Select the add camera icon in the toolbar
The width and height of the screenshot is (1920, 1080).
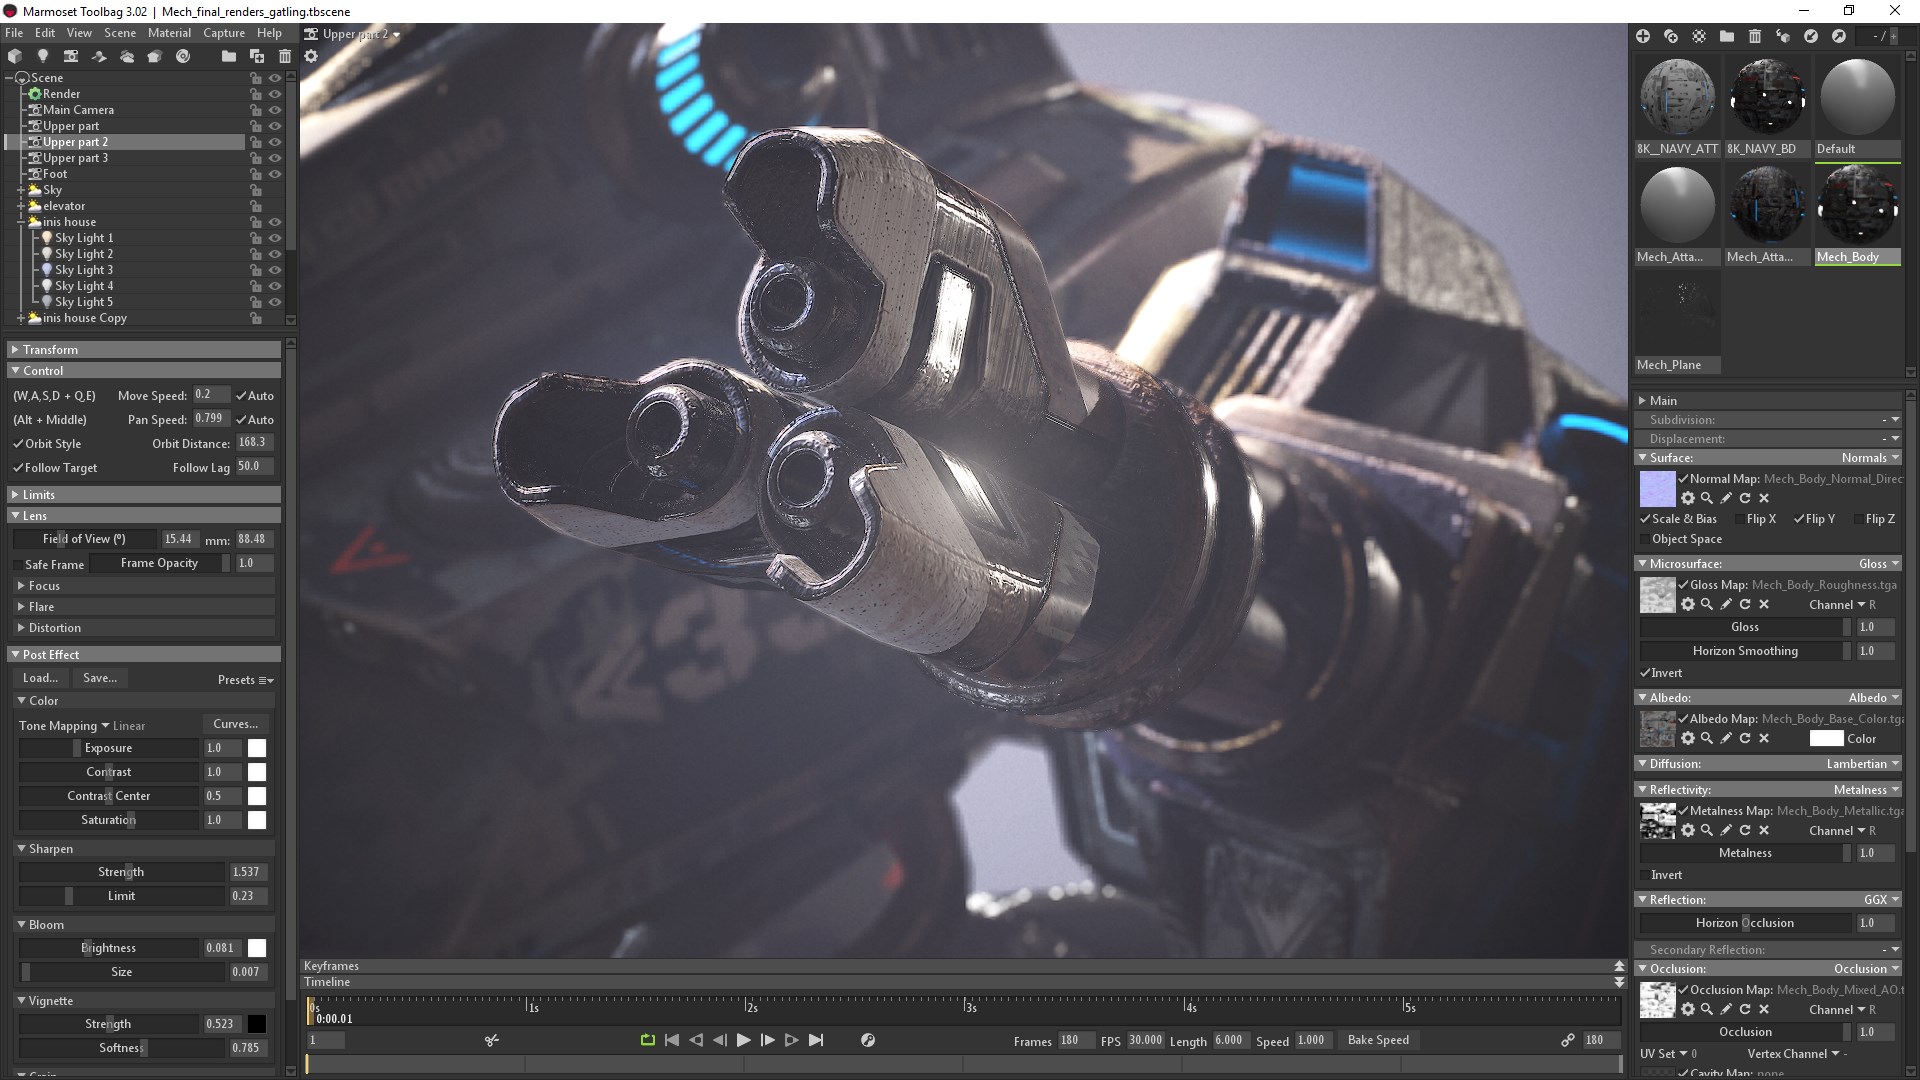pyautogui.click(x=70, y=57)
